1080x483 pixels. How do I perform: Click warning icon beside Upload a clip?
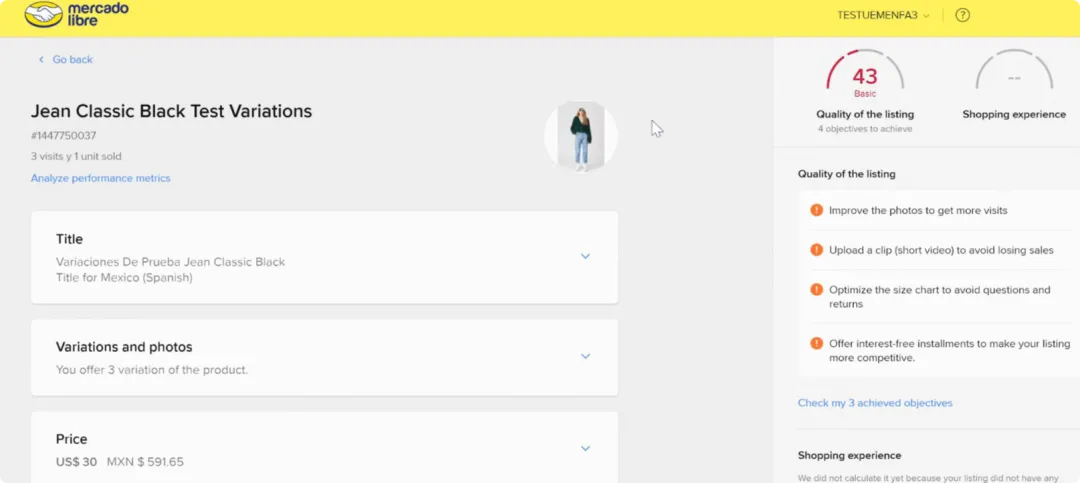817,250
